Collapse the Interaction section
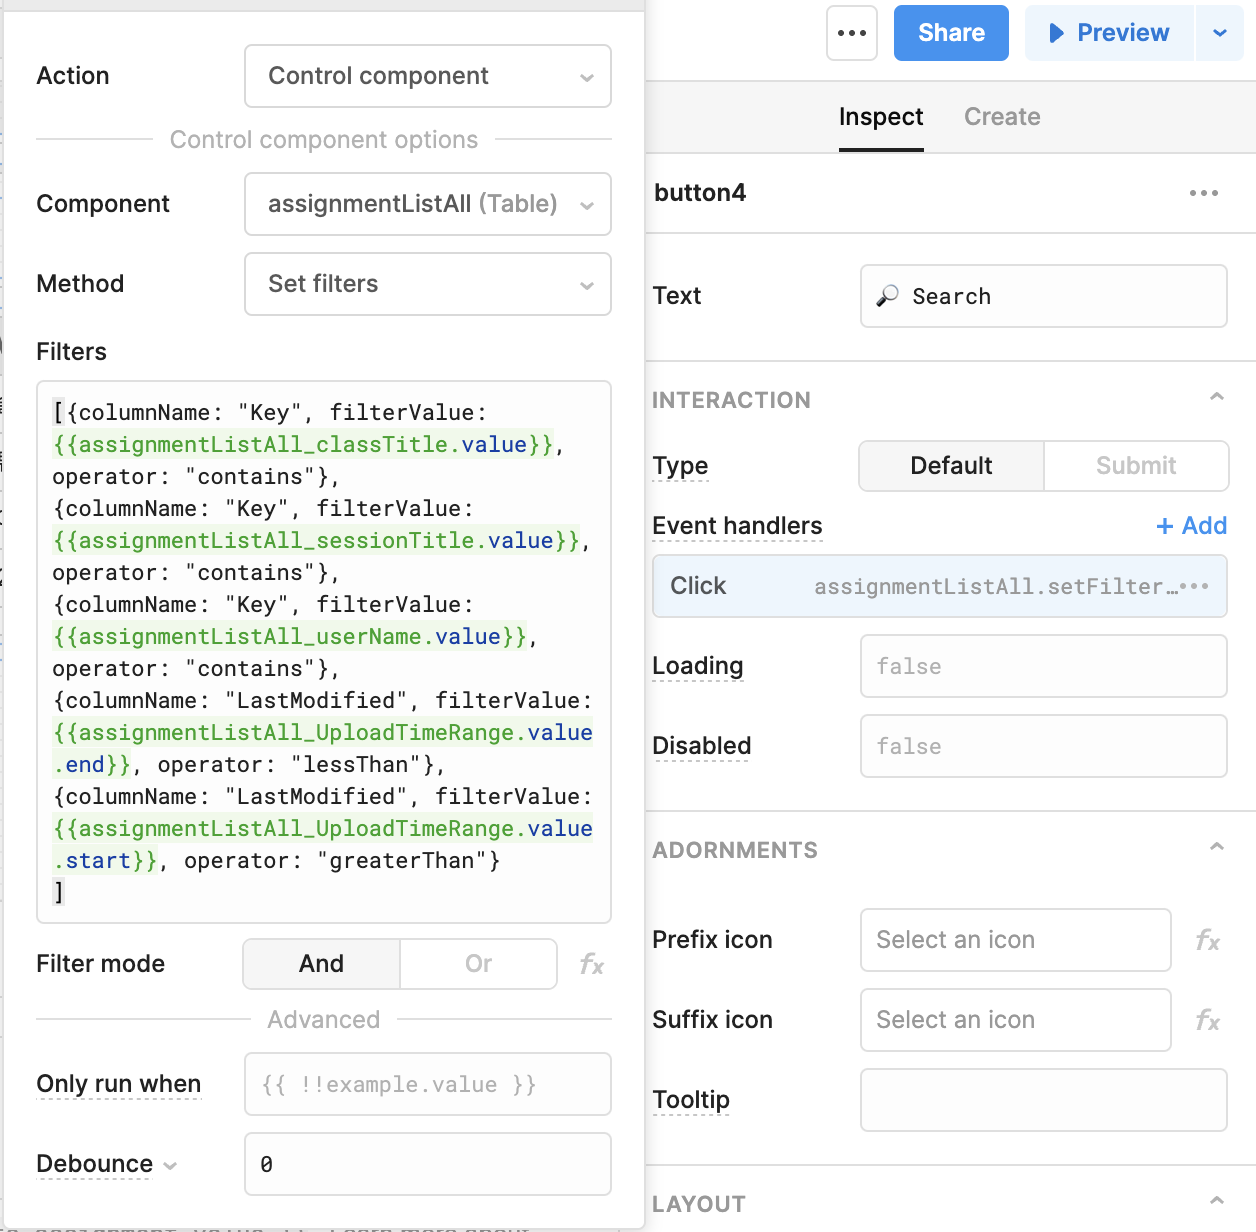Viewport: 1256px width, 1232px height. click(x=1216, y=398)
